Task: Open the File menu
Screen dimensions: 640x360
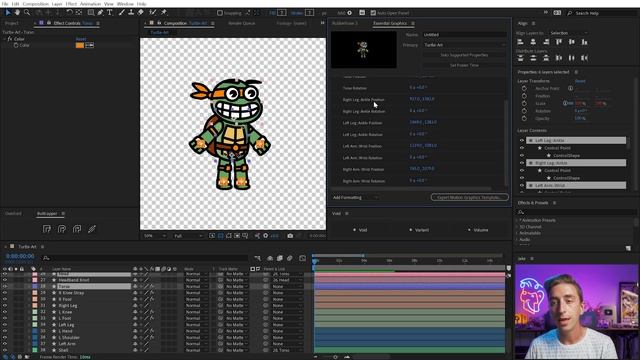Action: tap(5, 4)
